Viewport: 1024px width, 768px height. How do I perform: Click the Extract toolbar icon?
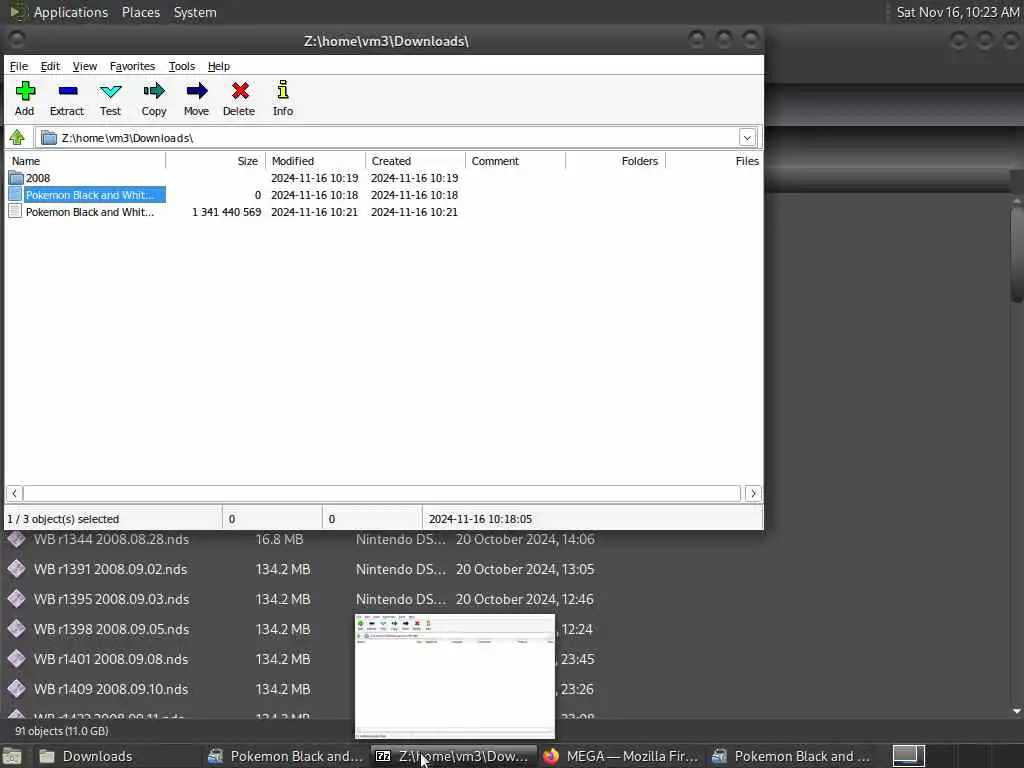67,91
